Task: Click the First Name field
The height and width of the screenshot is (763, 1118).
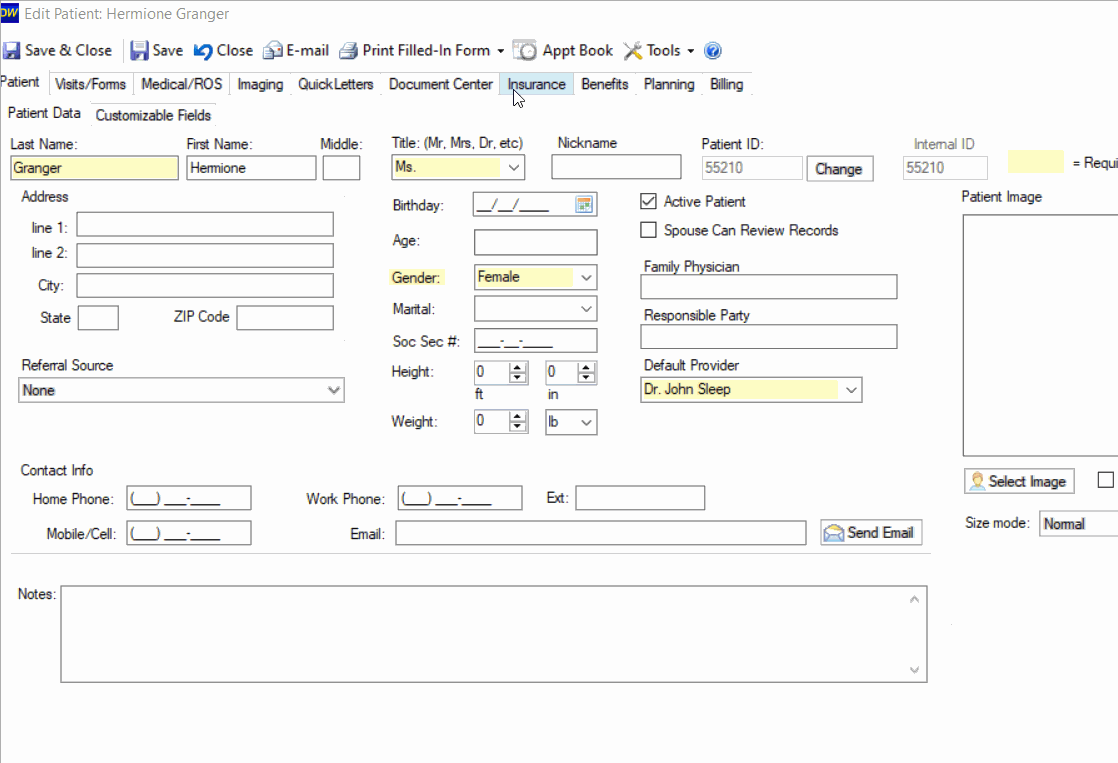Action: 251,168
